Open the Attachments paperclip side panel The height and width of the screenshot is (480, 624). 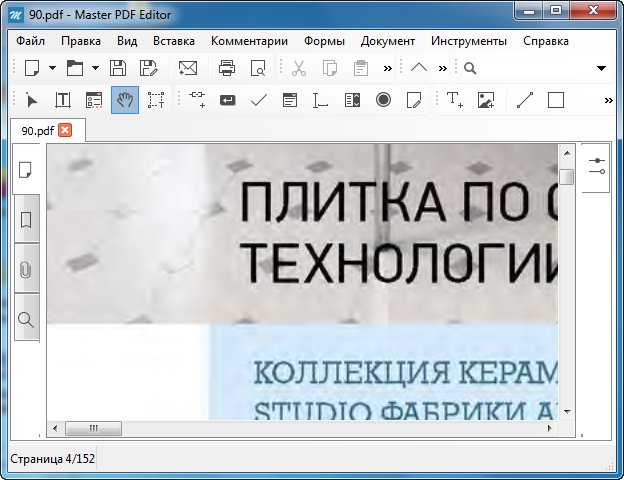click(26, 270)
